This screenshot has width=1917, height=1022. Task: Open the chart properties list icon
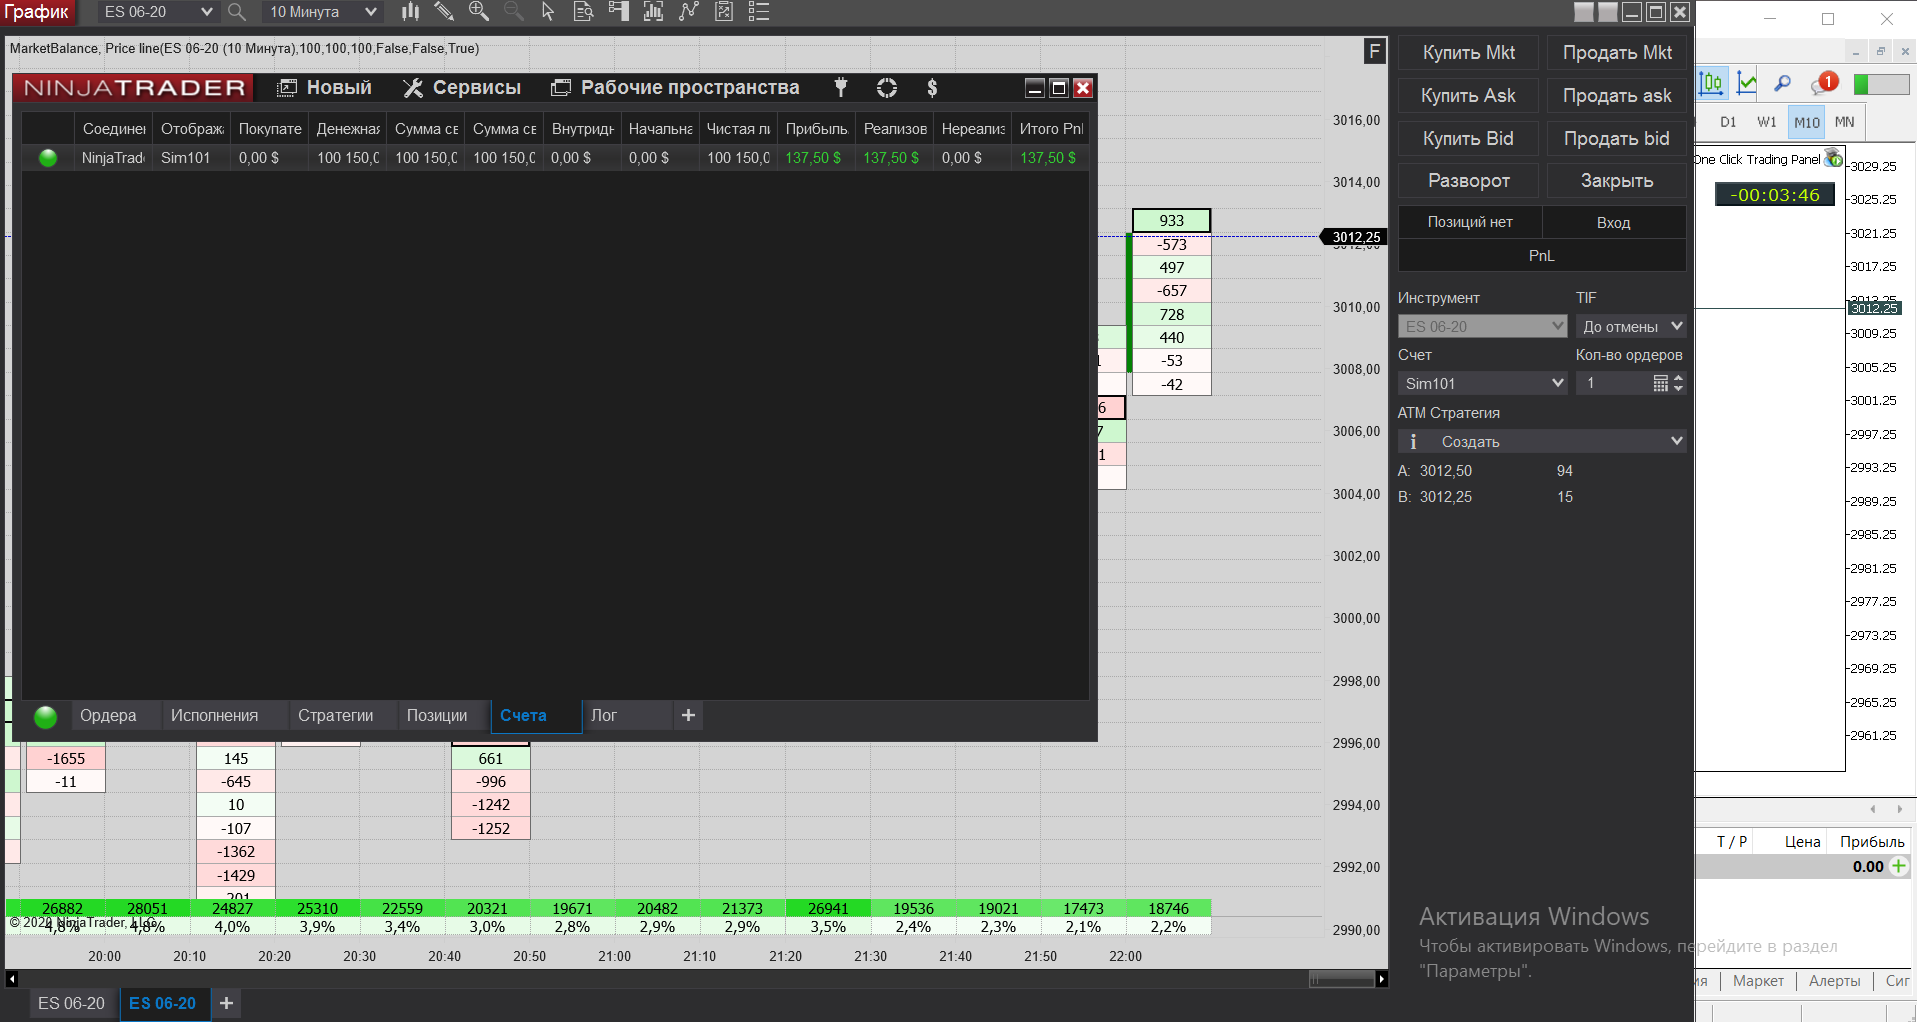(759, 12)
